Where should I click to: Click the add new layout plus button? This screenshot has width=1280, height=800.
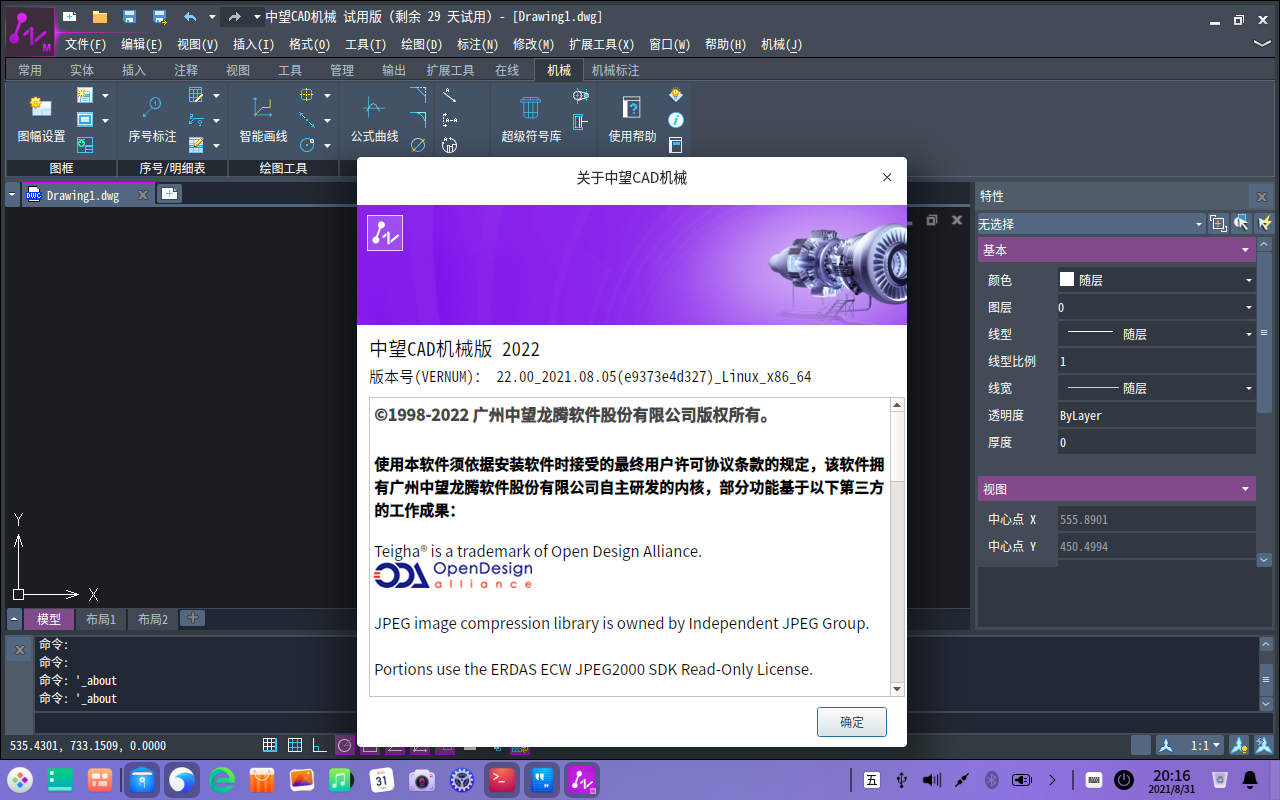(x=192, y=618)
